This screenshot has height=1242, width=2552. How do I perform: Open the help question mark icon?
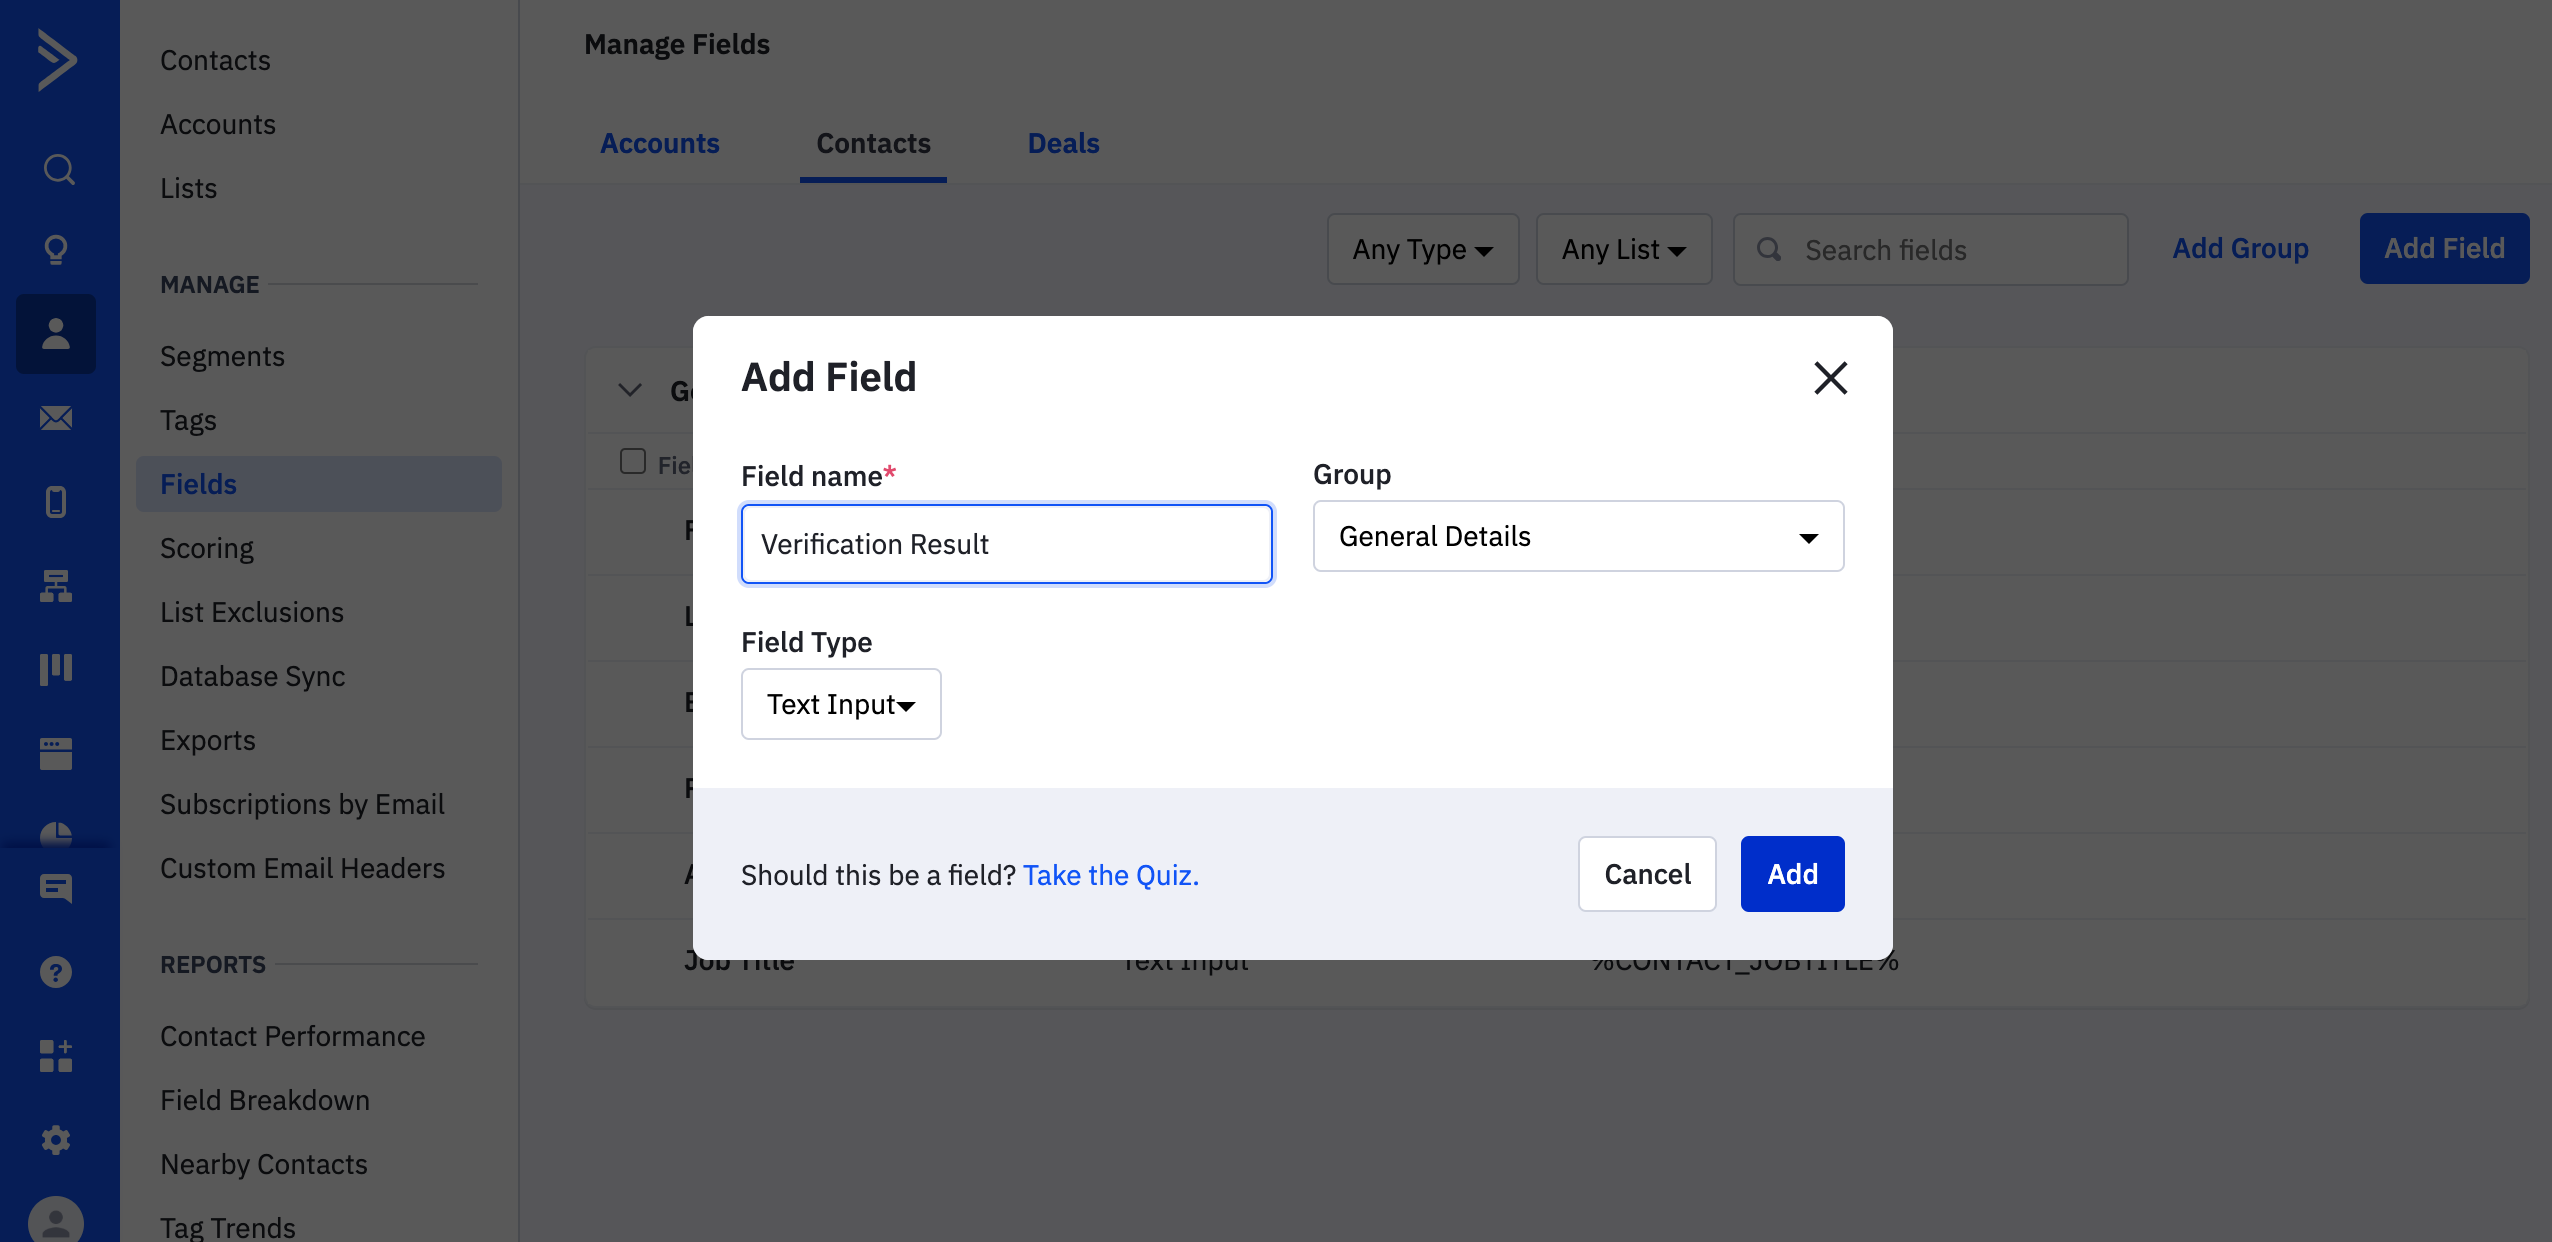[x=56, y=972]
